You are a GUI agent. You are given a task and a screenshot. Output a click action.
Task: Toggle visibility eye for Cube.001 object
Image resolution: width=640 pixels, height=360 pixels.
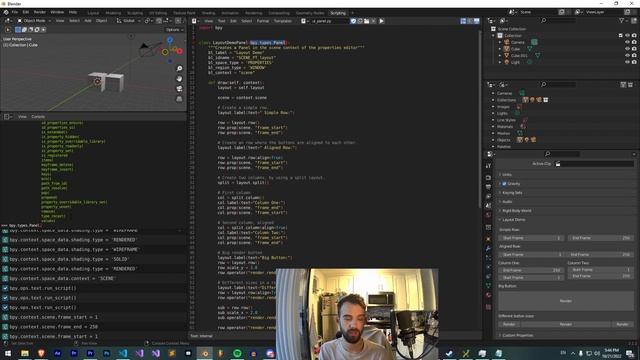[x=627, y=55]
